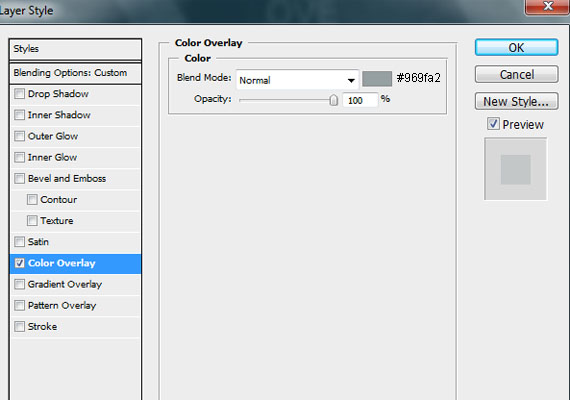Turn on the Inner Glow effect checkbox

[19, 157]
